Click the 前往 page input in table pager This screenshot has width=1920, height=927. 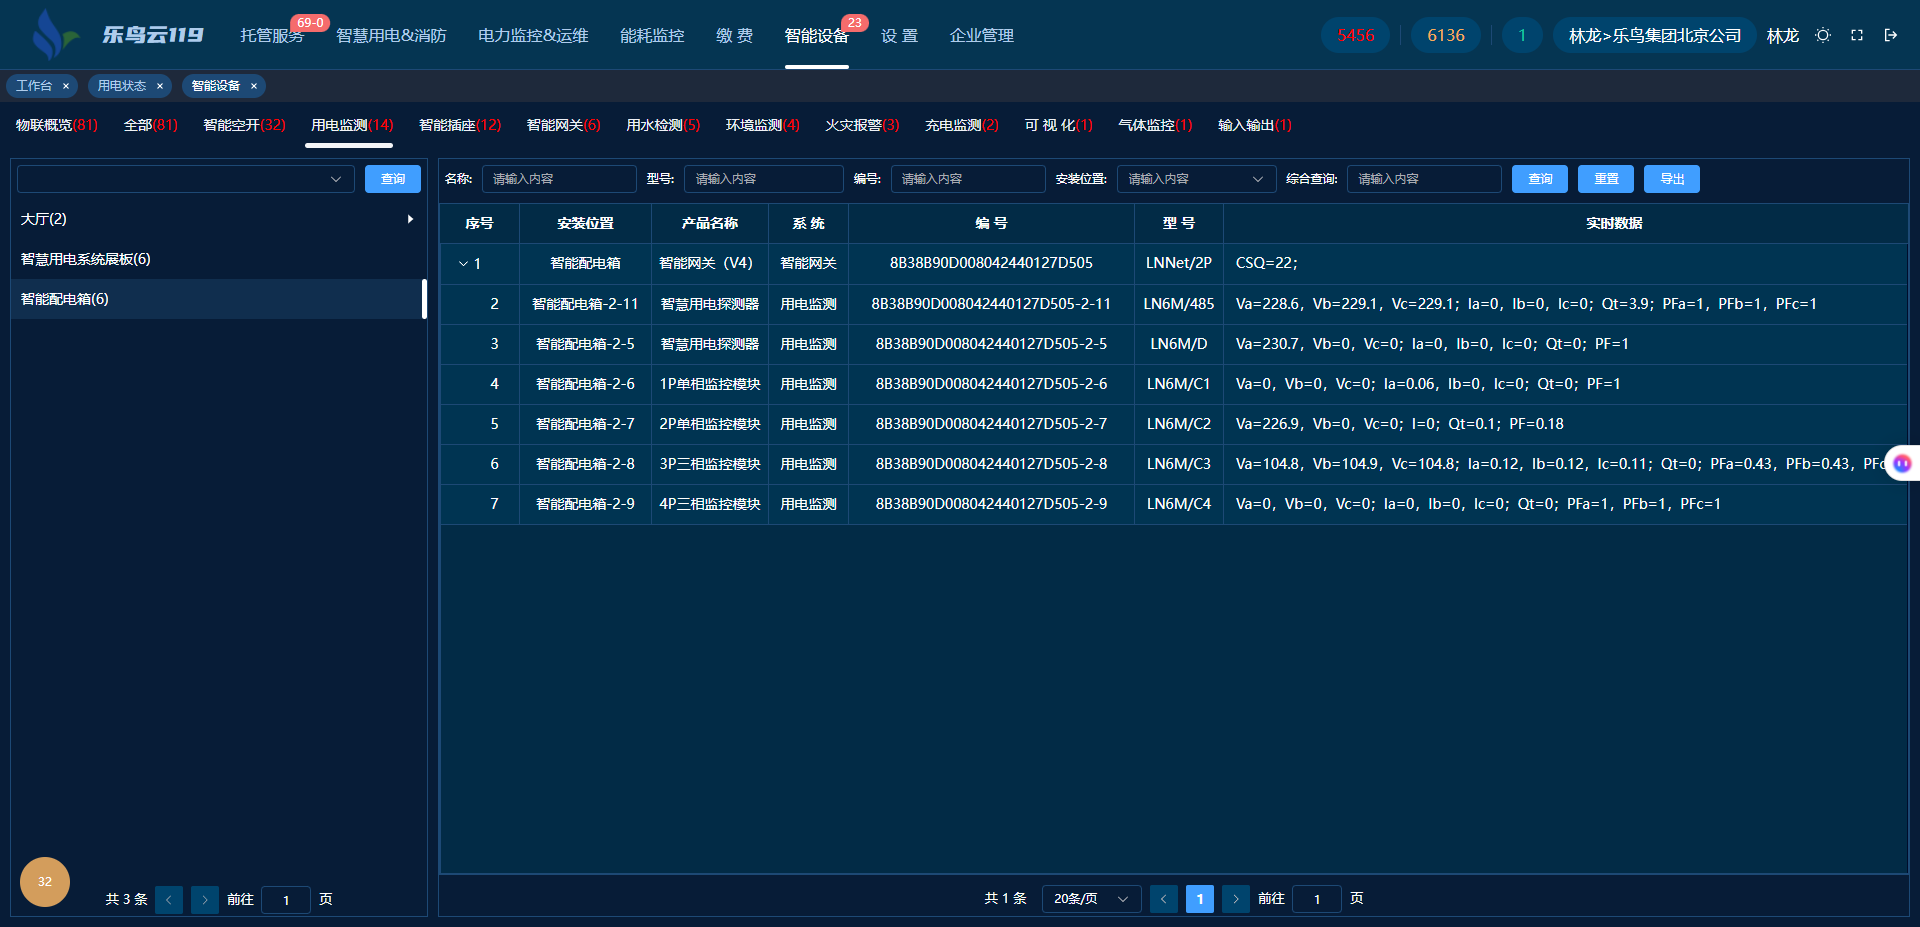1317,899
